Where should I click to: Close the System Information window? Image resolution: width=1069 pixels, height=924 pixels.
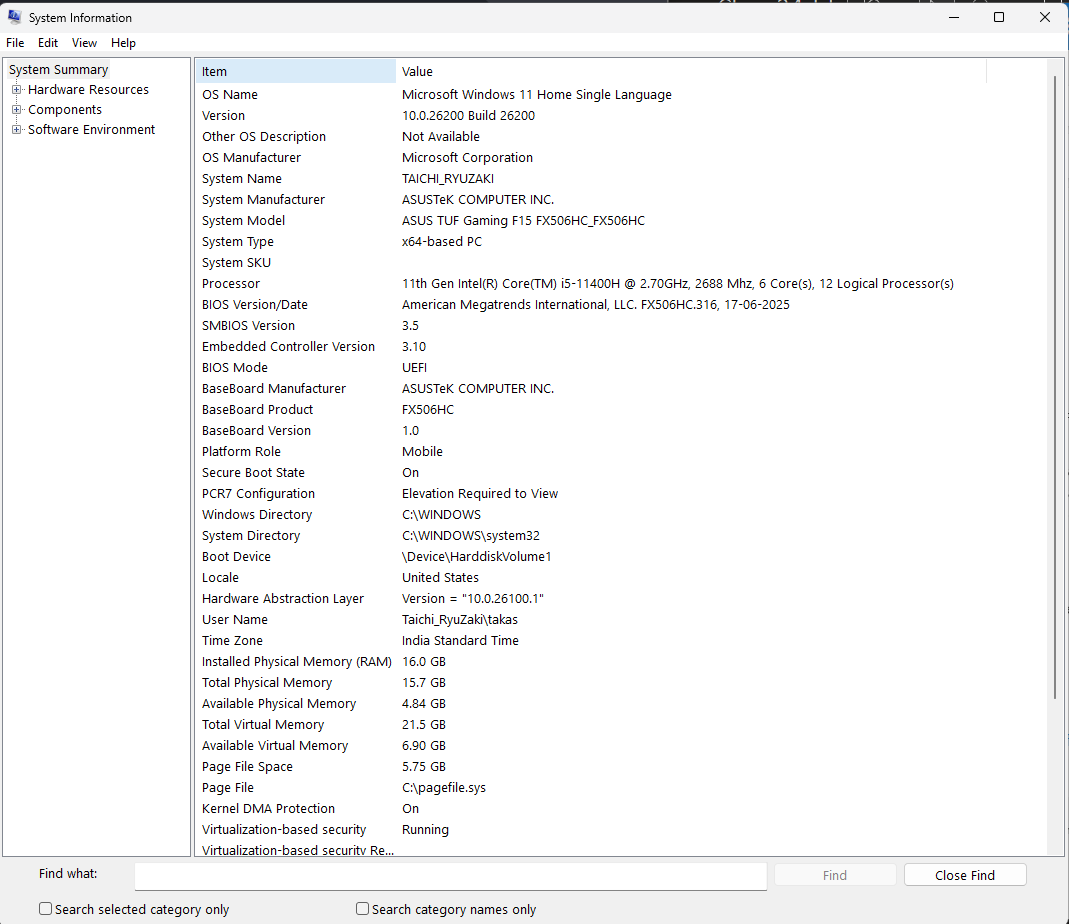[x=1044, y=17]
